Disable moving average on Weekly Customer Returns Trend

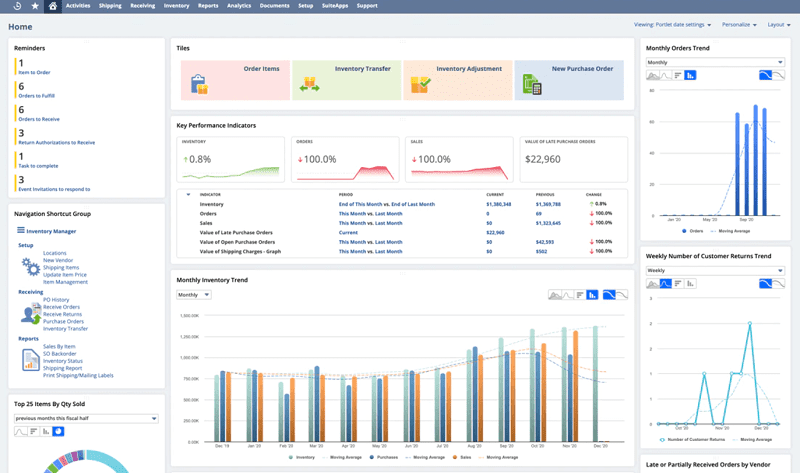click(778, 284)
